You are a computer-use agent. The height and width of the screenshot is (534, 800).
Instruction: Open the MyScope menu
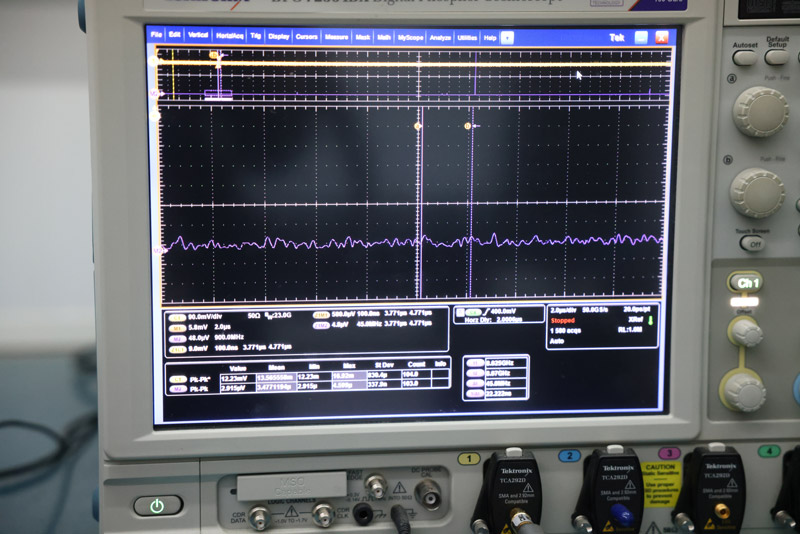point(411,38)
